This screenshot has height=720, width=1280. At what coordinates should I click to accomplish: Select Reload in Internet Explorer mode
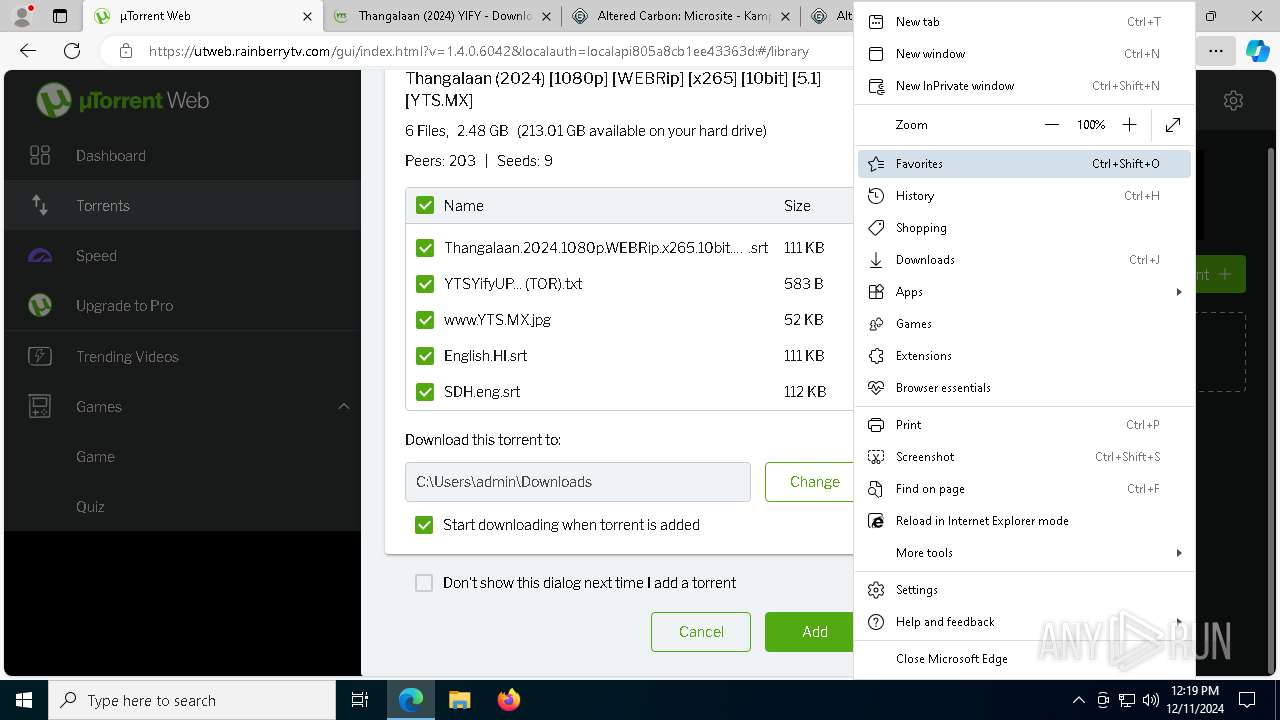coord(1024,520)
